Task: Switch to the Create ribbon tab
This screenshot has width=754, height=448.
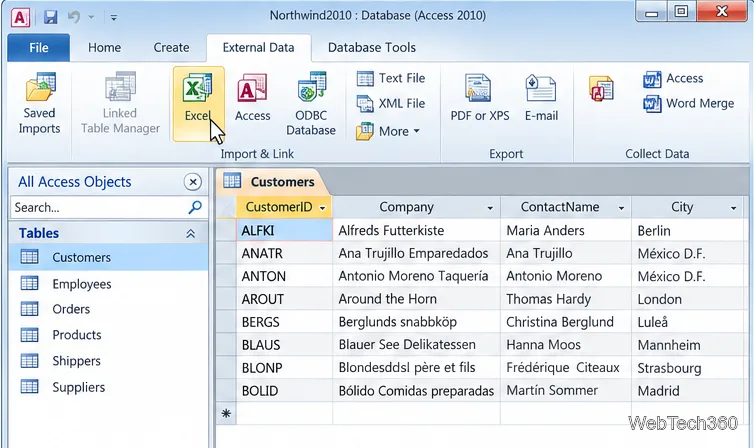Action: [171, 48]
